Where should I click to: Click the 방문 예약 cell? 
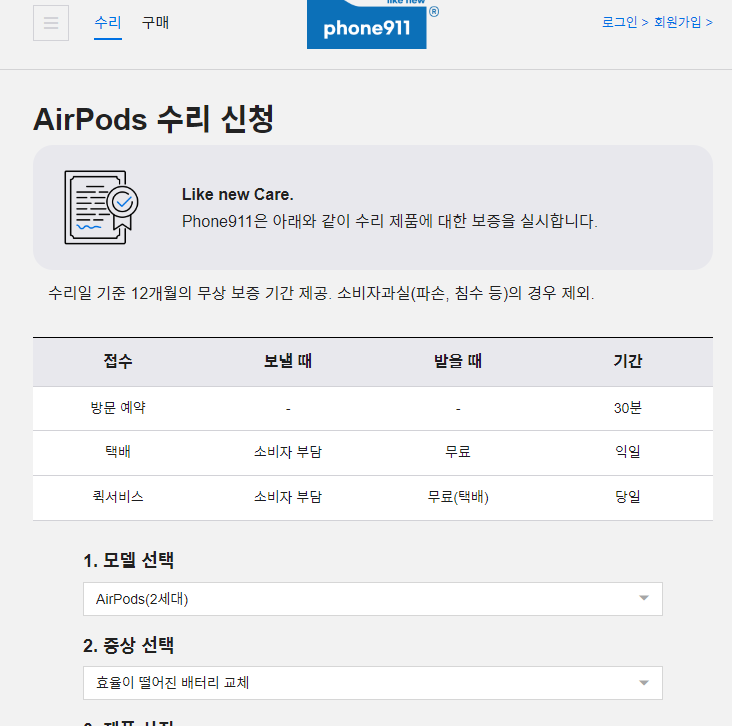(x=118, y=408)
